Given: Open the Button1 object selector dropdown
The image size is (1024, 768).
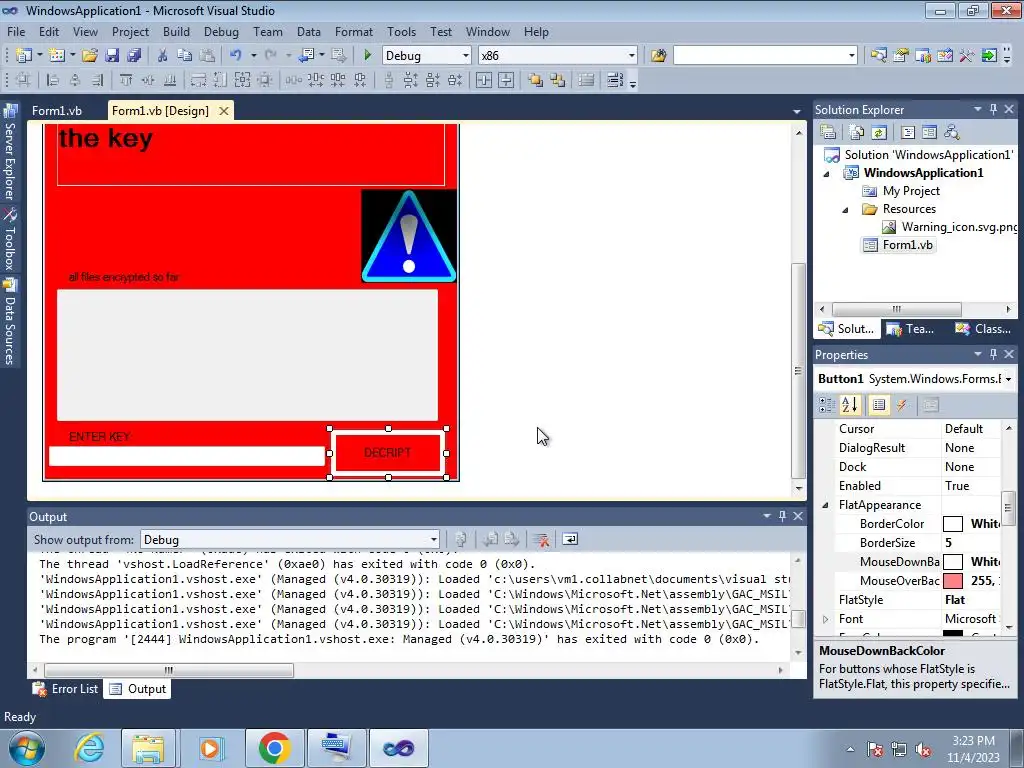Looking at the screenshot, I should (1008, 379).
